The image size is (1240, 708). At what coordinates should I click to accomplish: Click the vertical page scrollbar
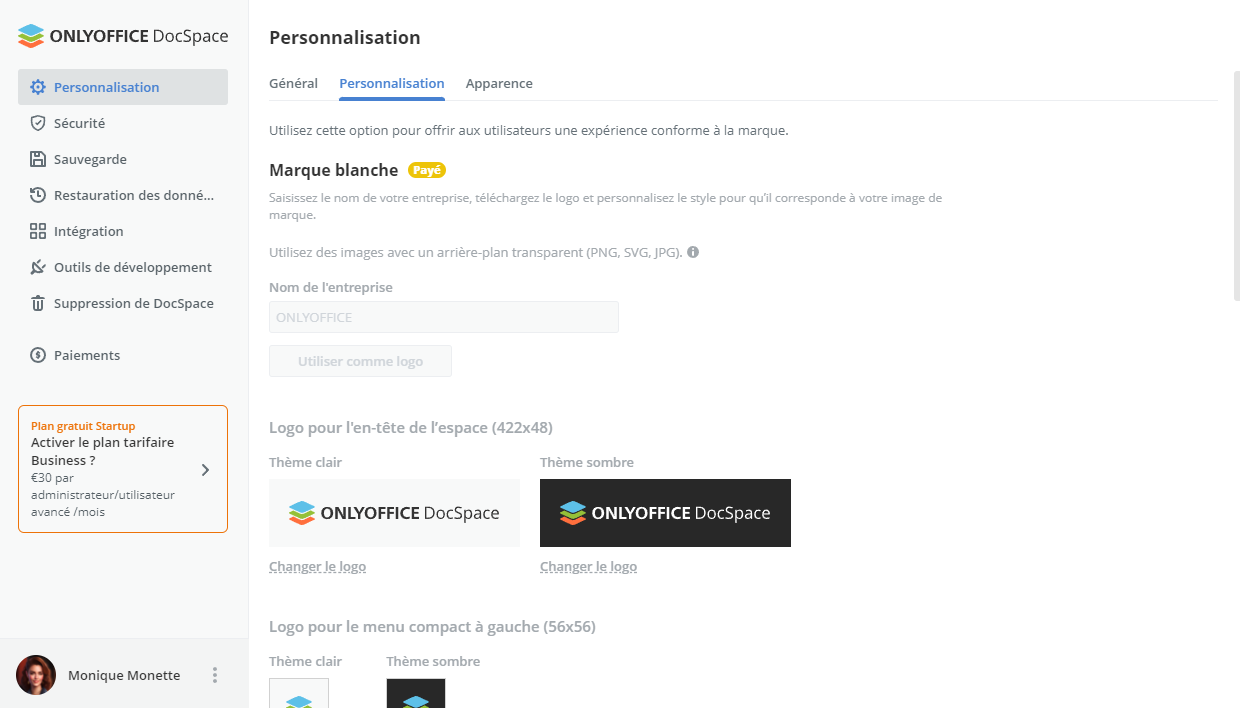(x=1236, y=185)
